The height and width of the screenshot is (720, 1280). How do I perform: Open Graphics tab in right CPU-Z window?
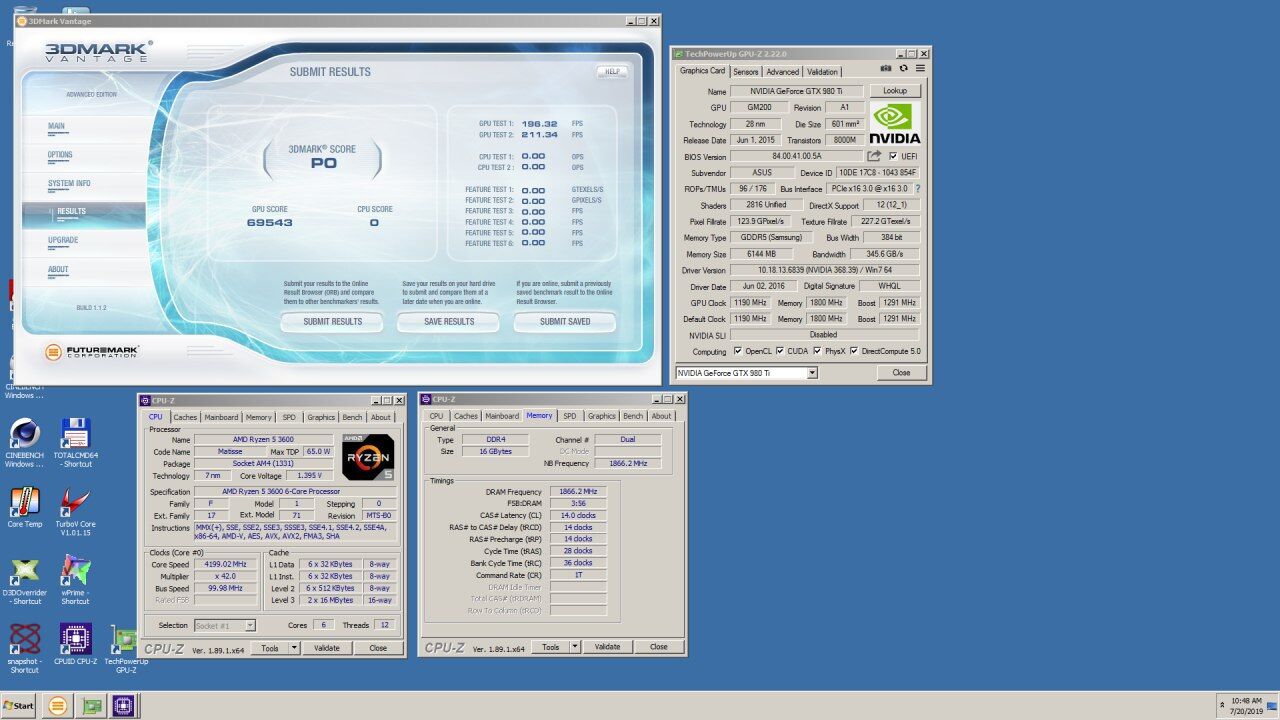(602, 416)
